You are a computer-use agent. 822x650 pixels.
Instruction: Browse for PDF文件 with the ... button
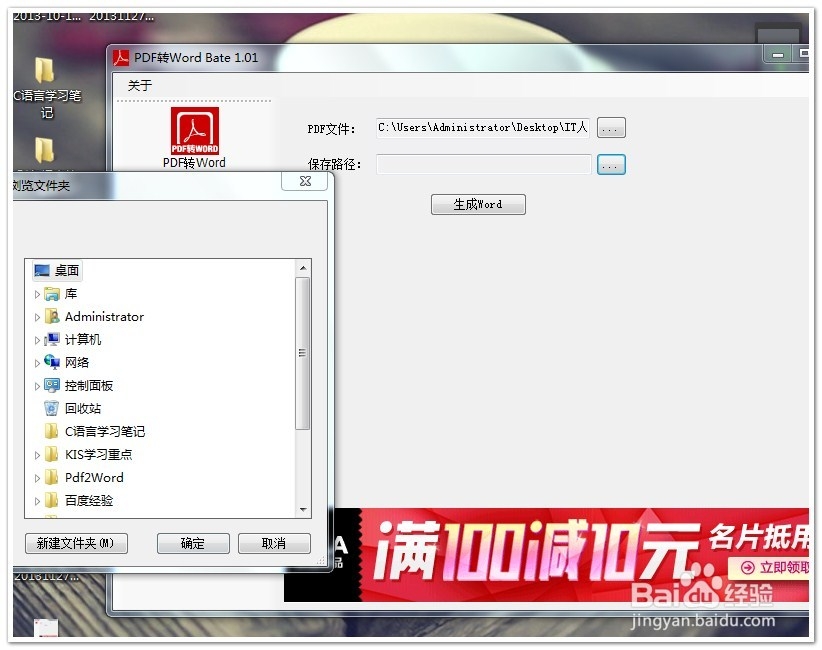point(611,128)
